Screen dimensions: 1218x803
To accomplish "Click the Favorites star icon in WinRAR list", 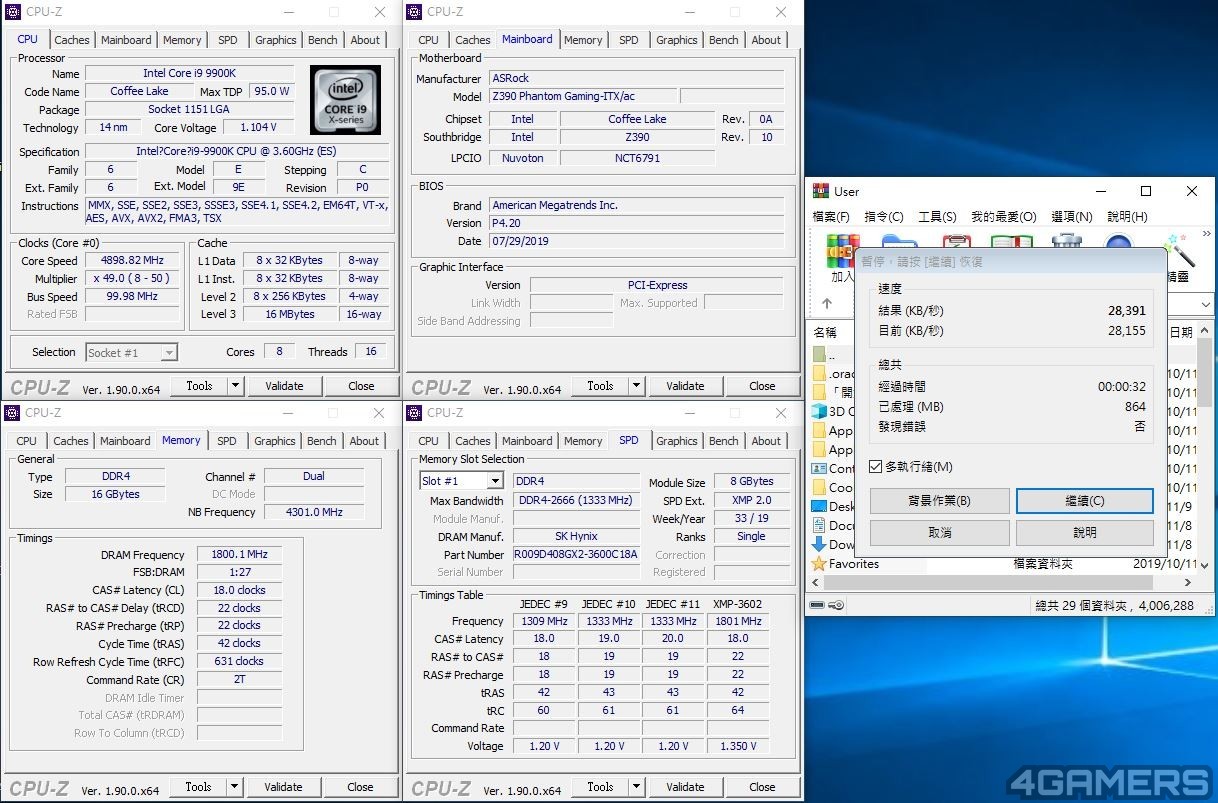I will point(819,564).
